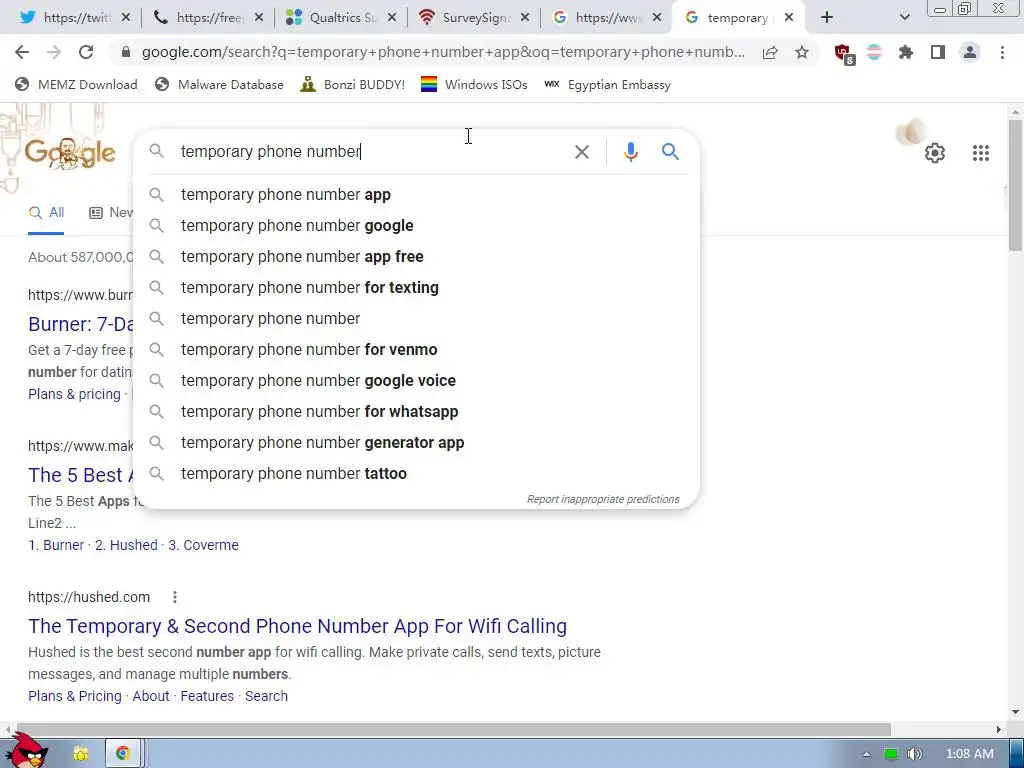Image resolution: width=1024 pixels, height=768 pixels.
Task: Open the volume speaker tray icon
Action: [914, 754]
